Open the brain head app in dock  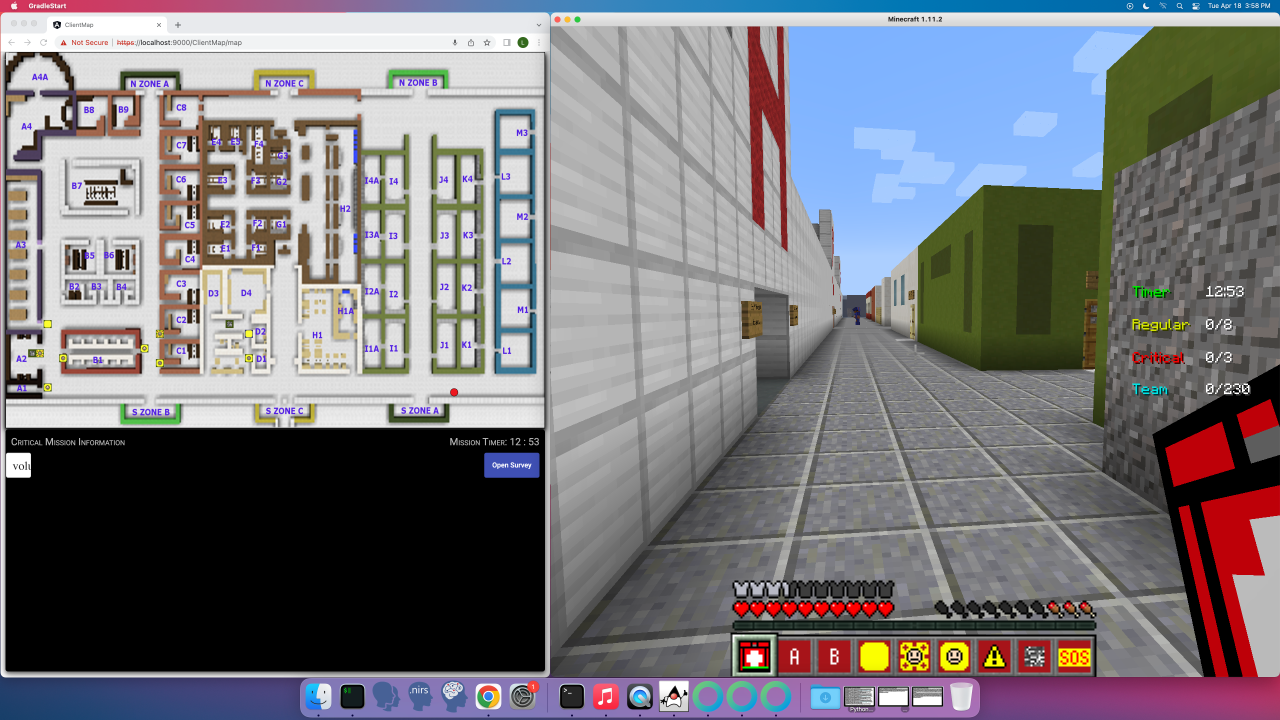(454, 696)
